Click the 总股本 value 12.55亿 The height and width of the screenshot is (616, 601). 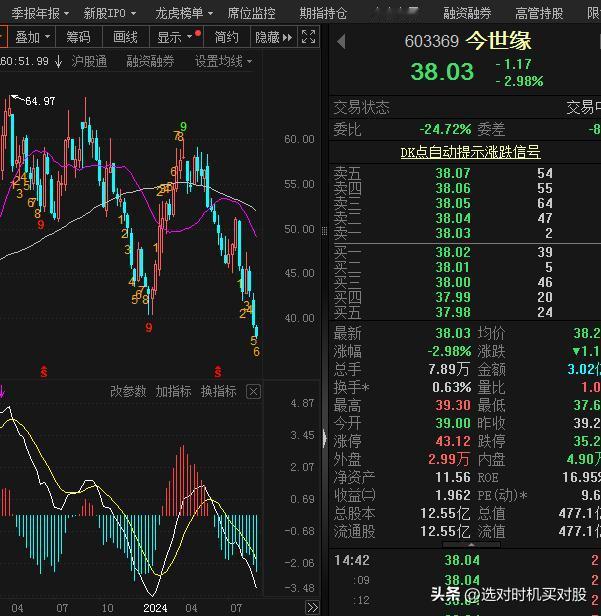445,513
